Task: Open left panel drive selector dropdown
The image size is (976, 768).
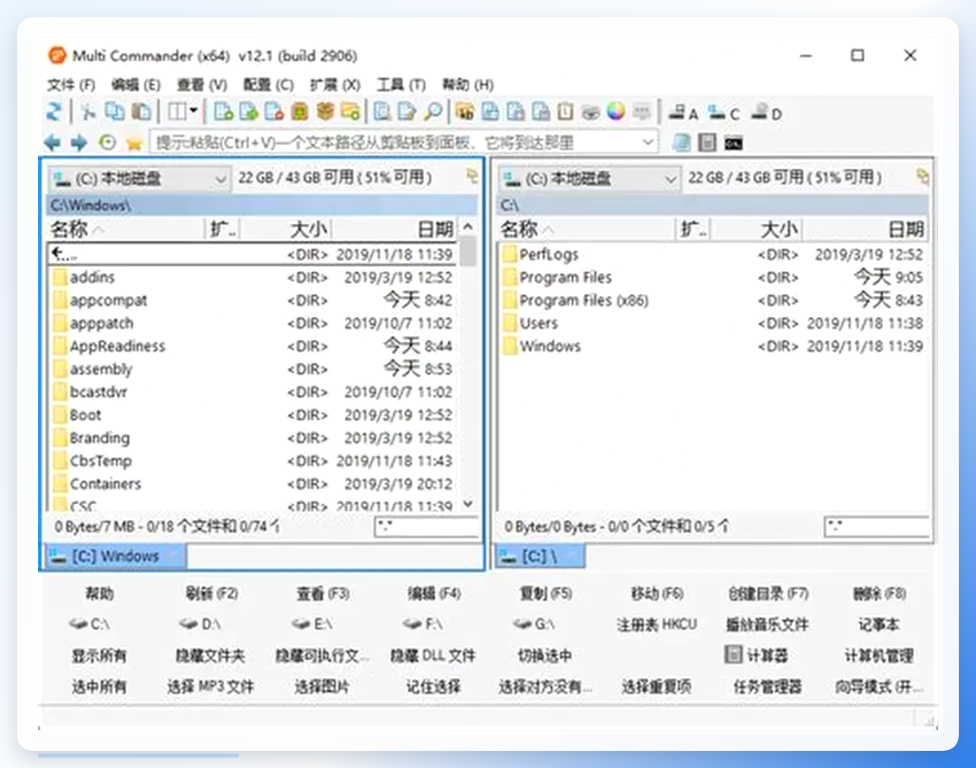Action: coord(139,179)
